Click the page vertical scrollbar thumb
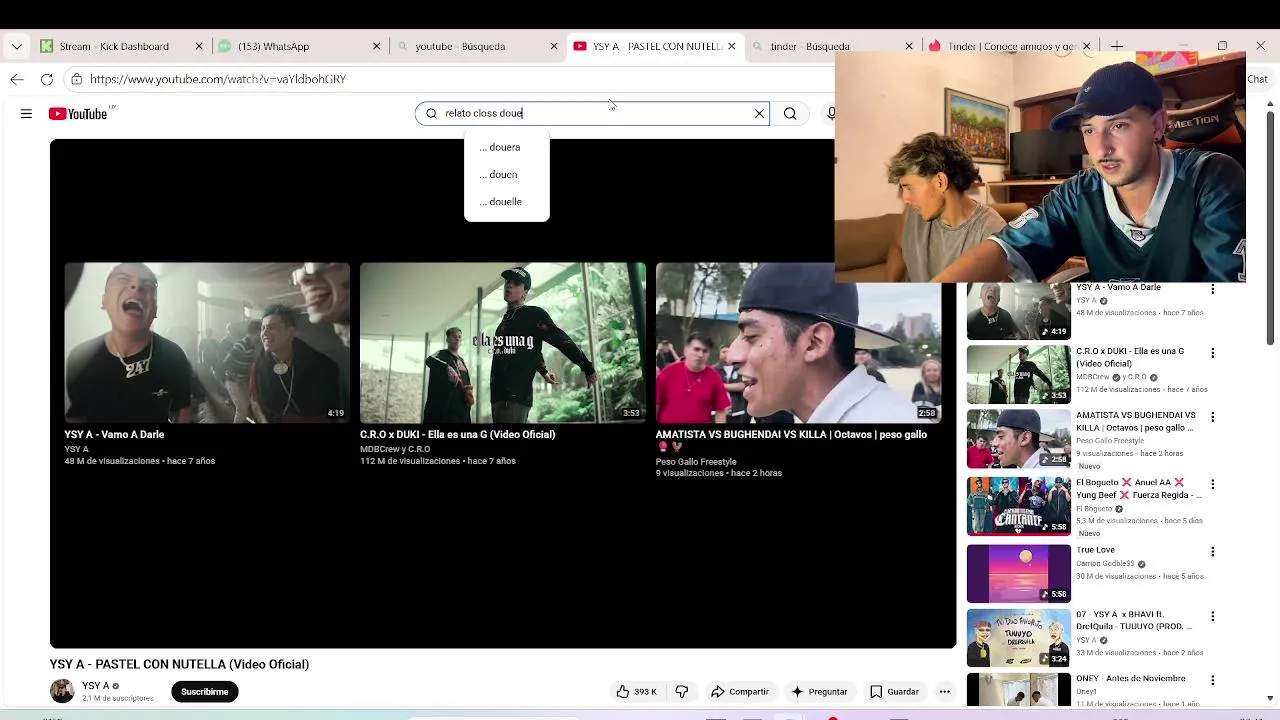This screenshot has height=720, width=1280. [x=1271, y=228]
